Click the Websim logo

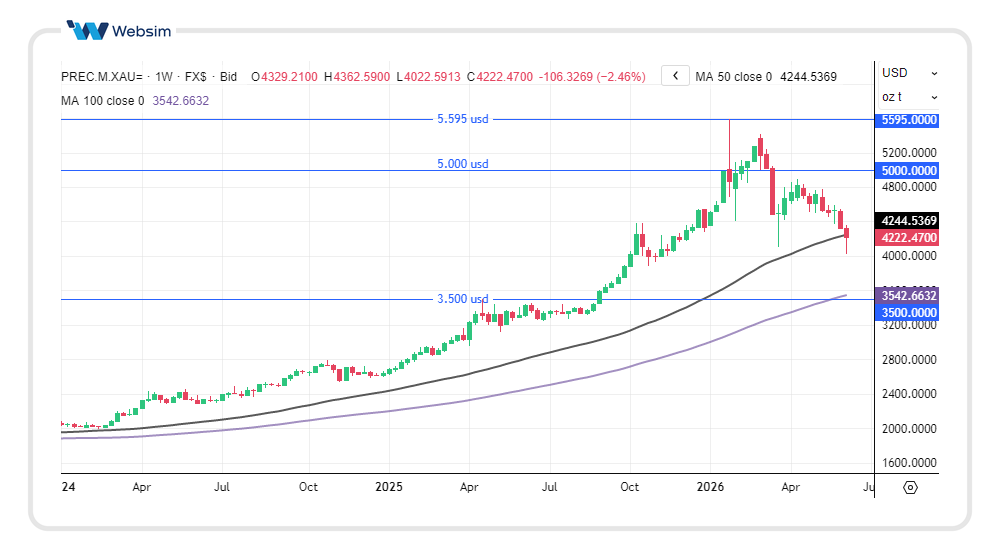(119, 30)
